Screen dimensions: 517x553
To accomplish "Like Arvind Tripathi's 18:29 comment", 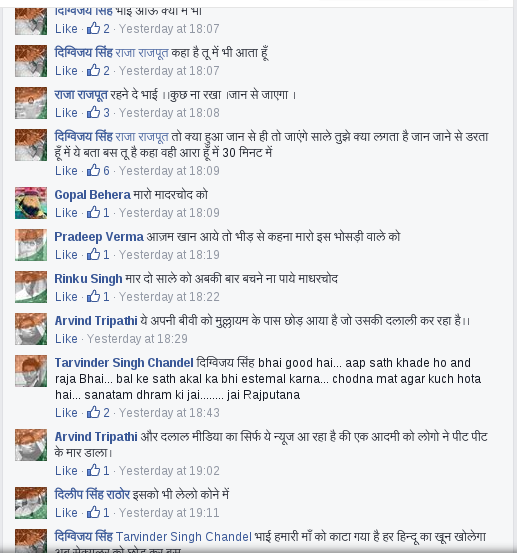I will point(66,339).
